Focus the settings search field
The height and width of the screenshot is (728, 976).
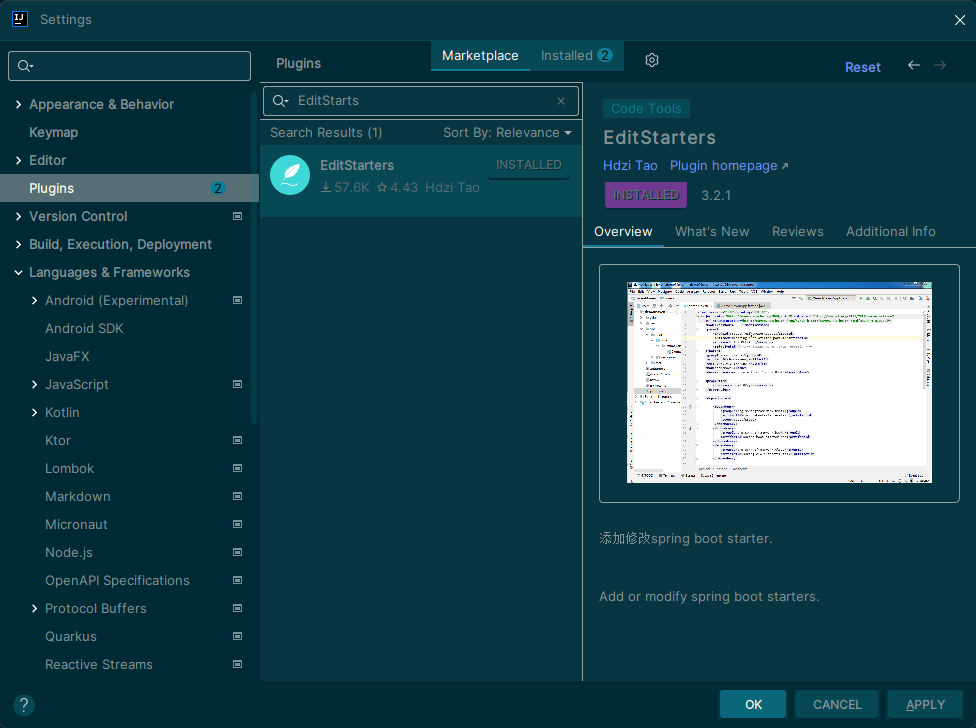pyautogui.click(x=129, y=66)
